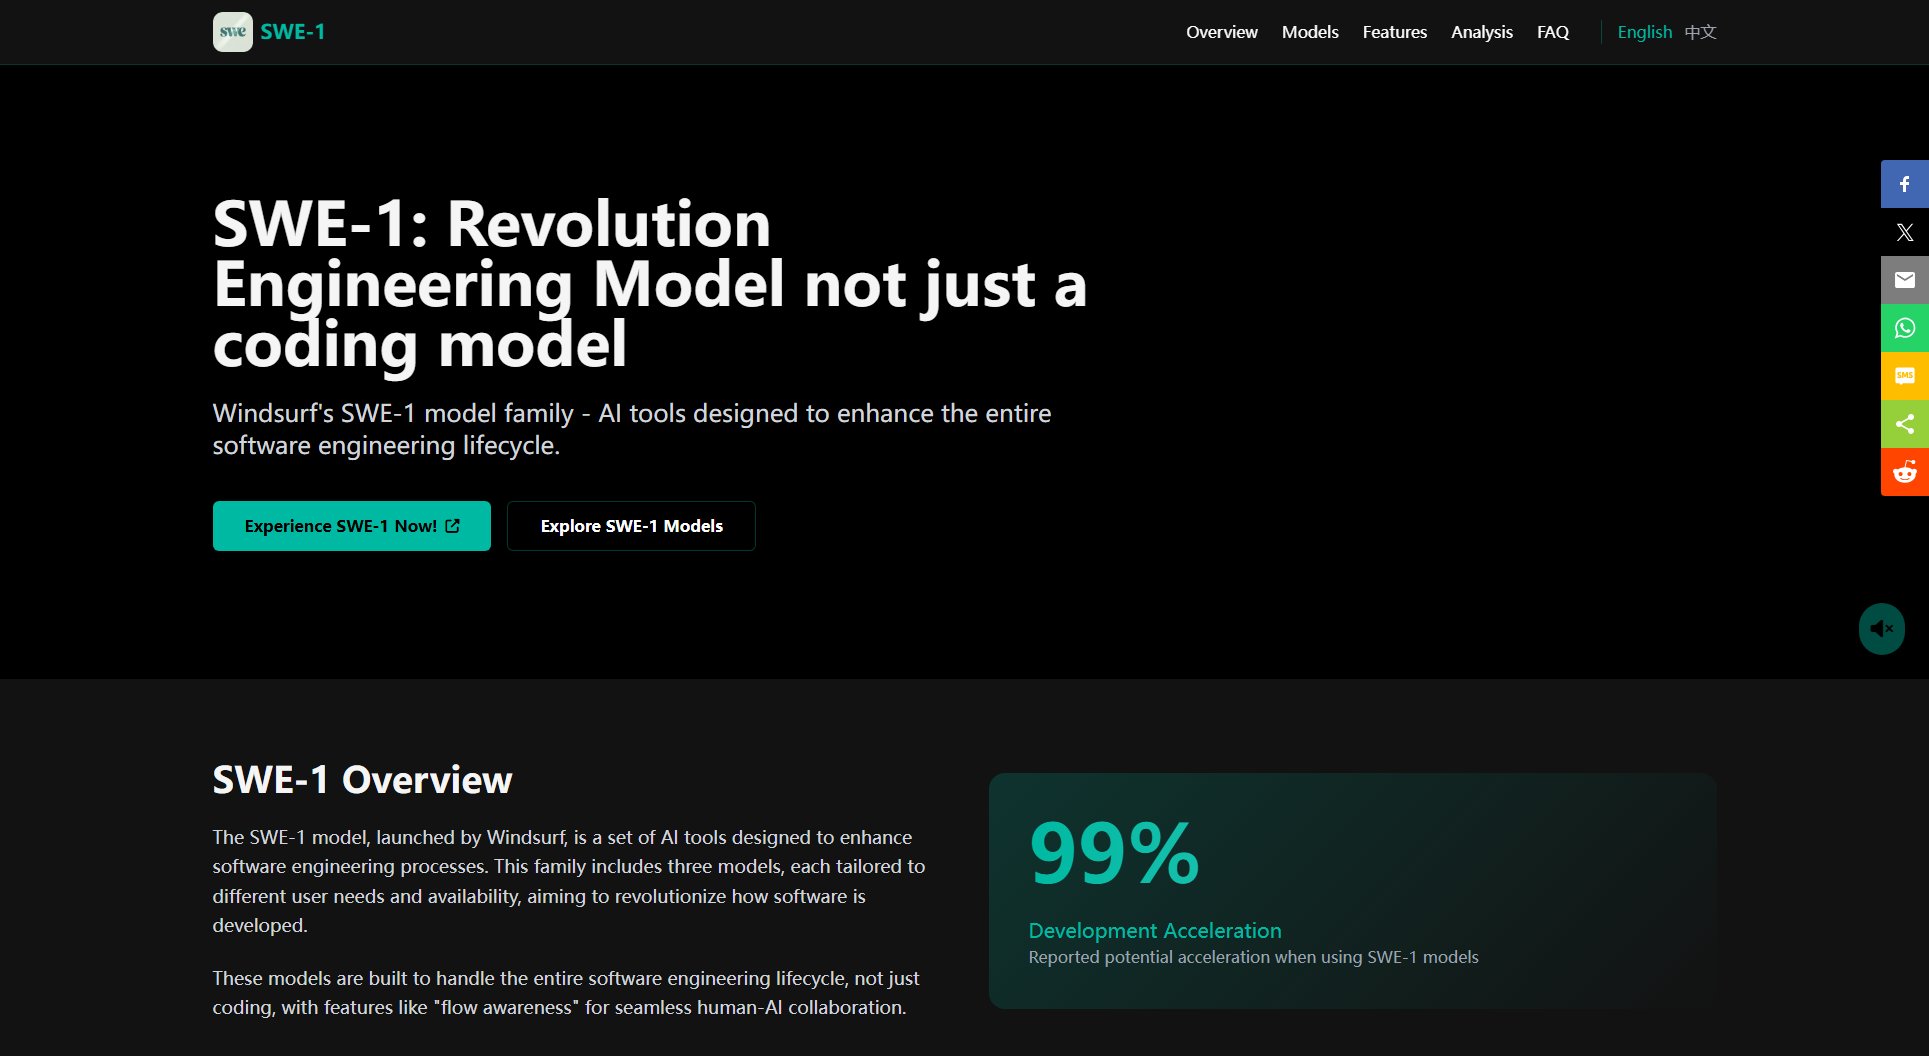Share the page on Reddit

click(x=1904, y=472)
